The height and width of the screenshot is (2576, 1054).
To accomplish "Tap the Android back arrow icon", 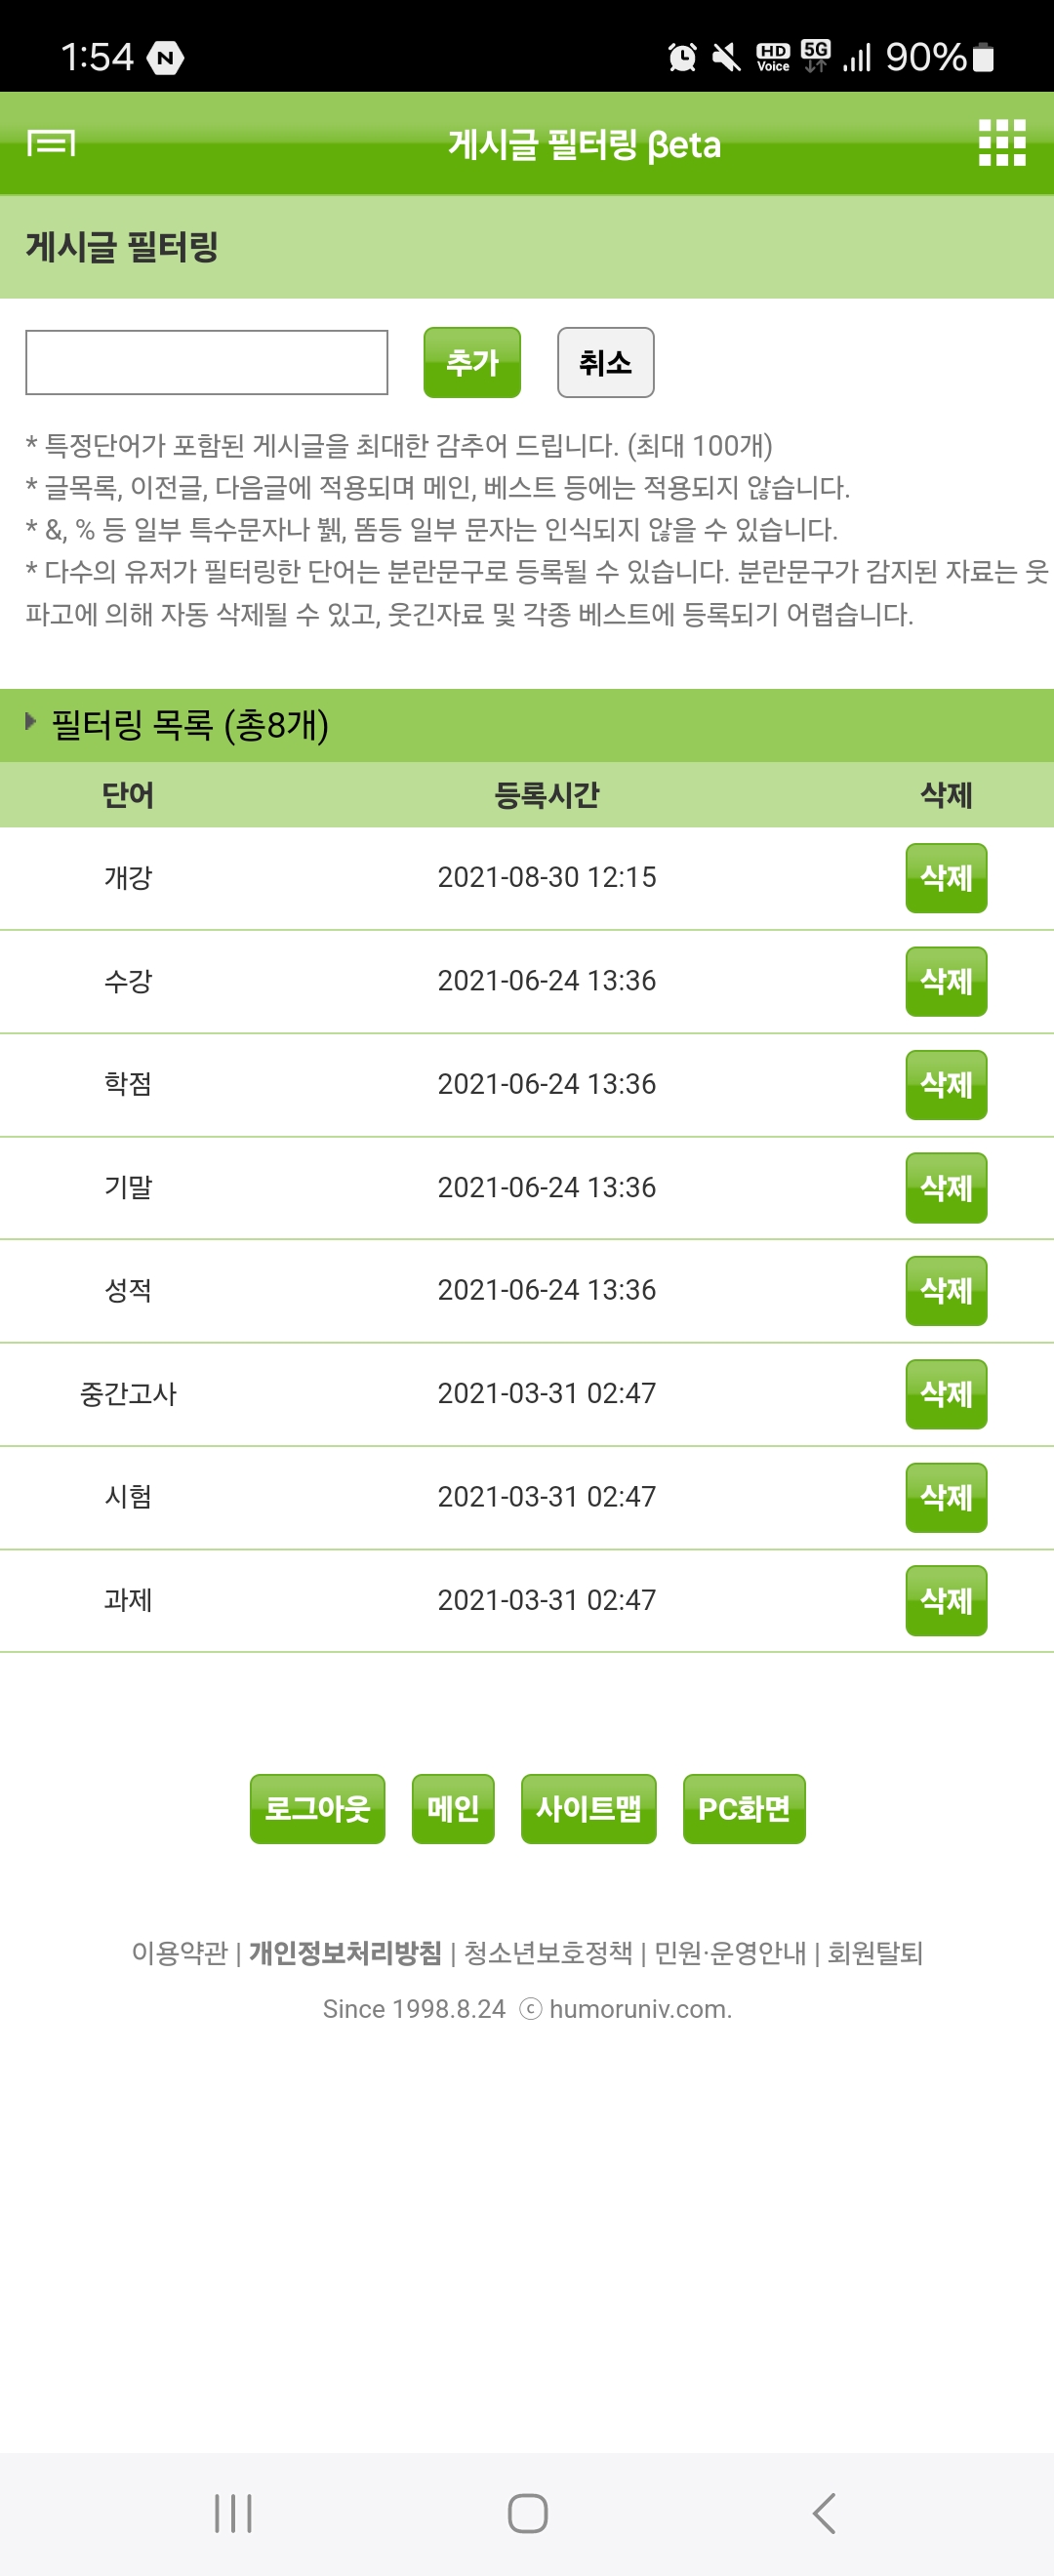I will click(x=823, y=2512).
